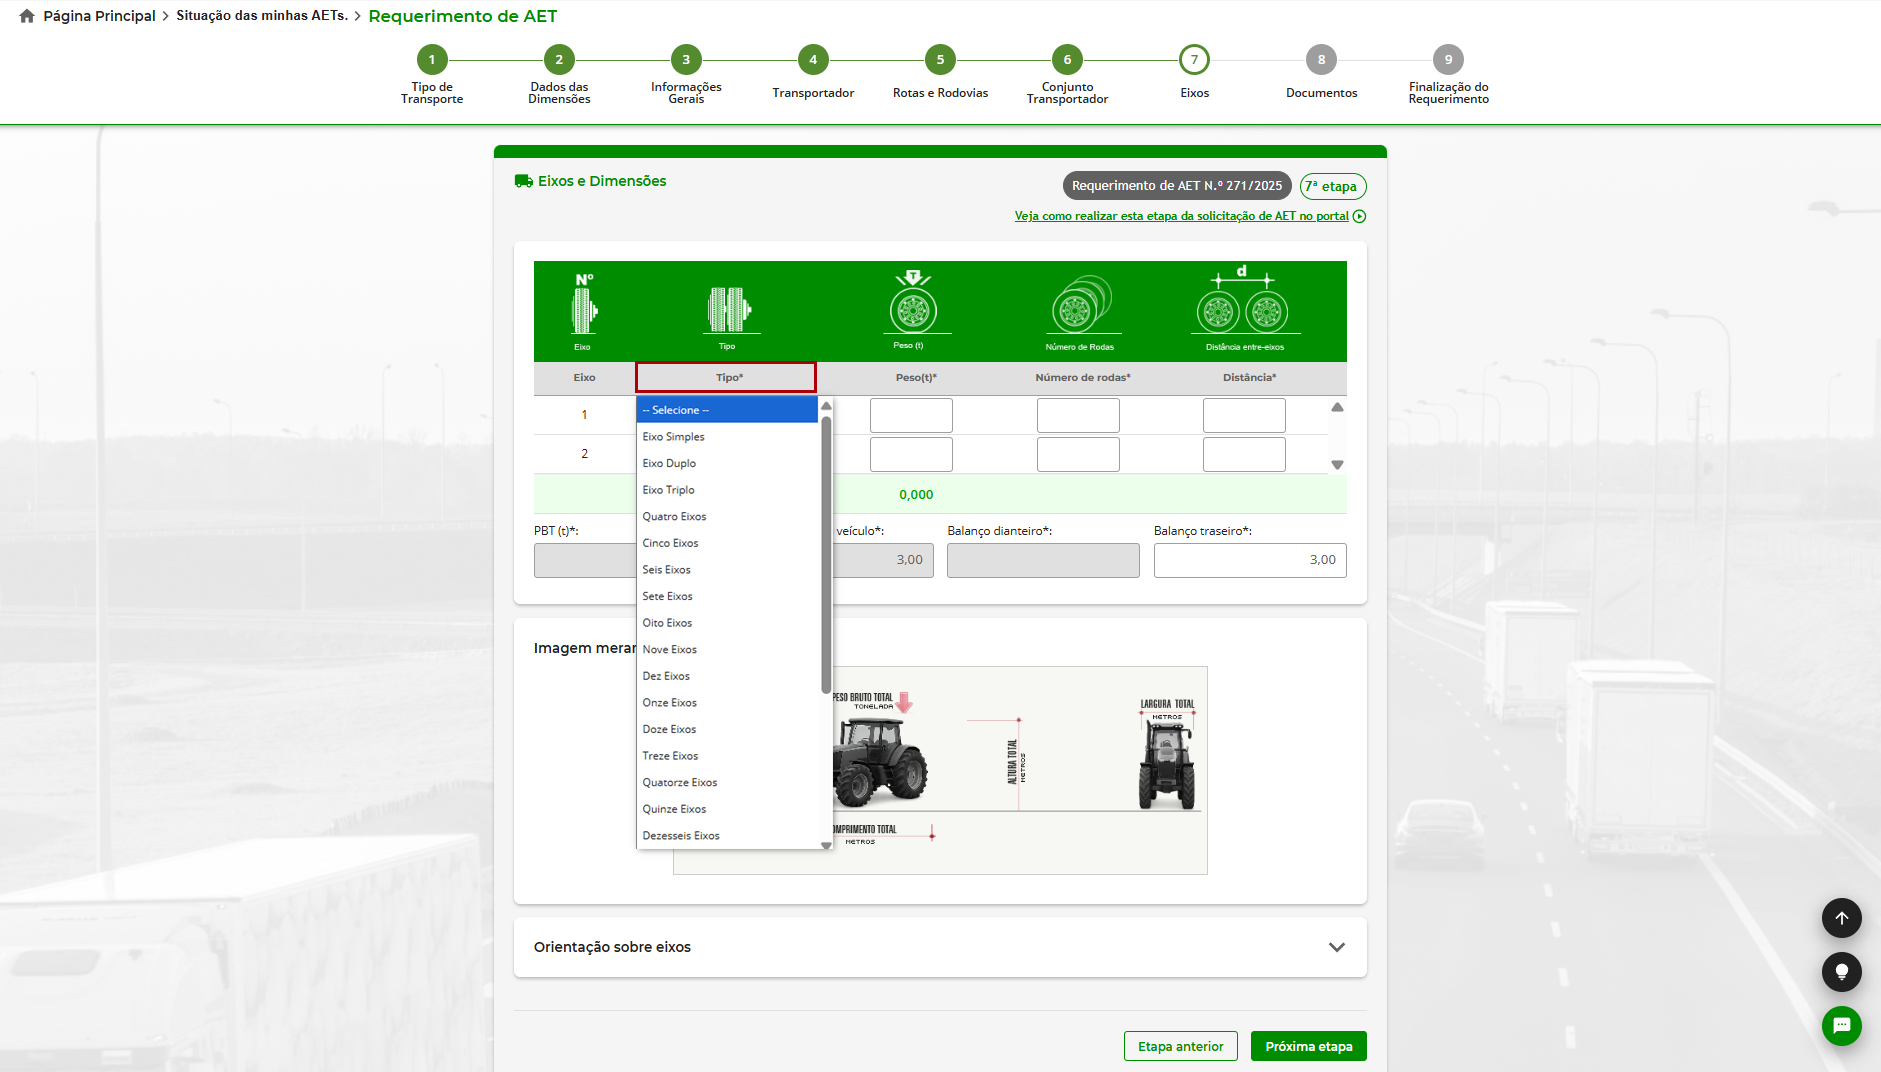
Task: Focus Número de rodas field for axle 2
Action: (1078, 454)
